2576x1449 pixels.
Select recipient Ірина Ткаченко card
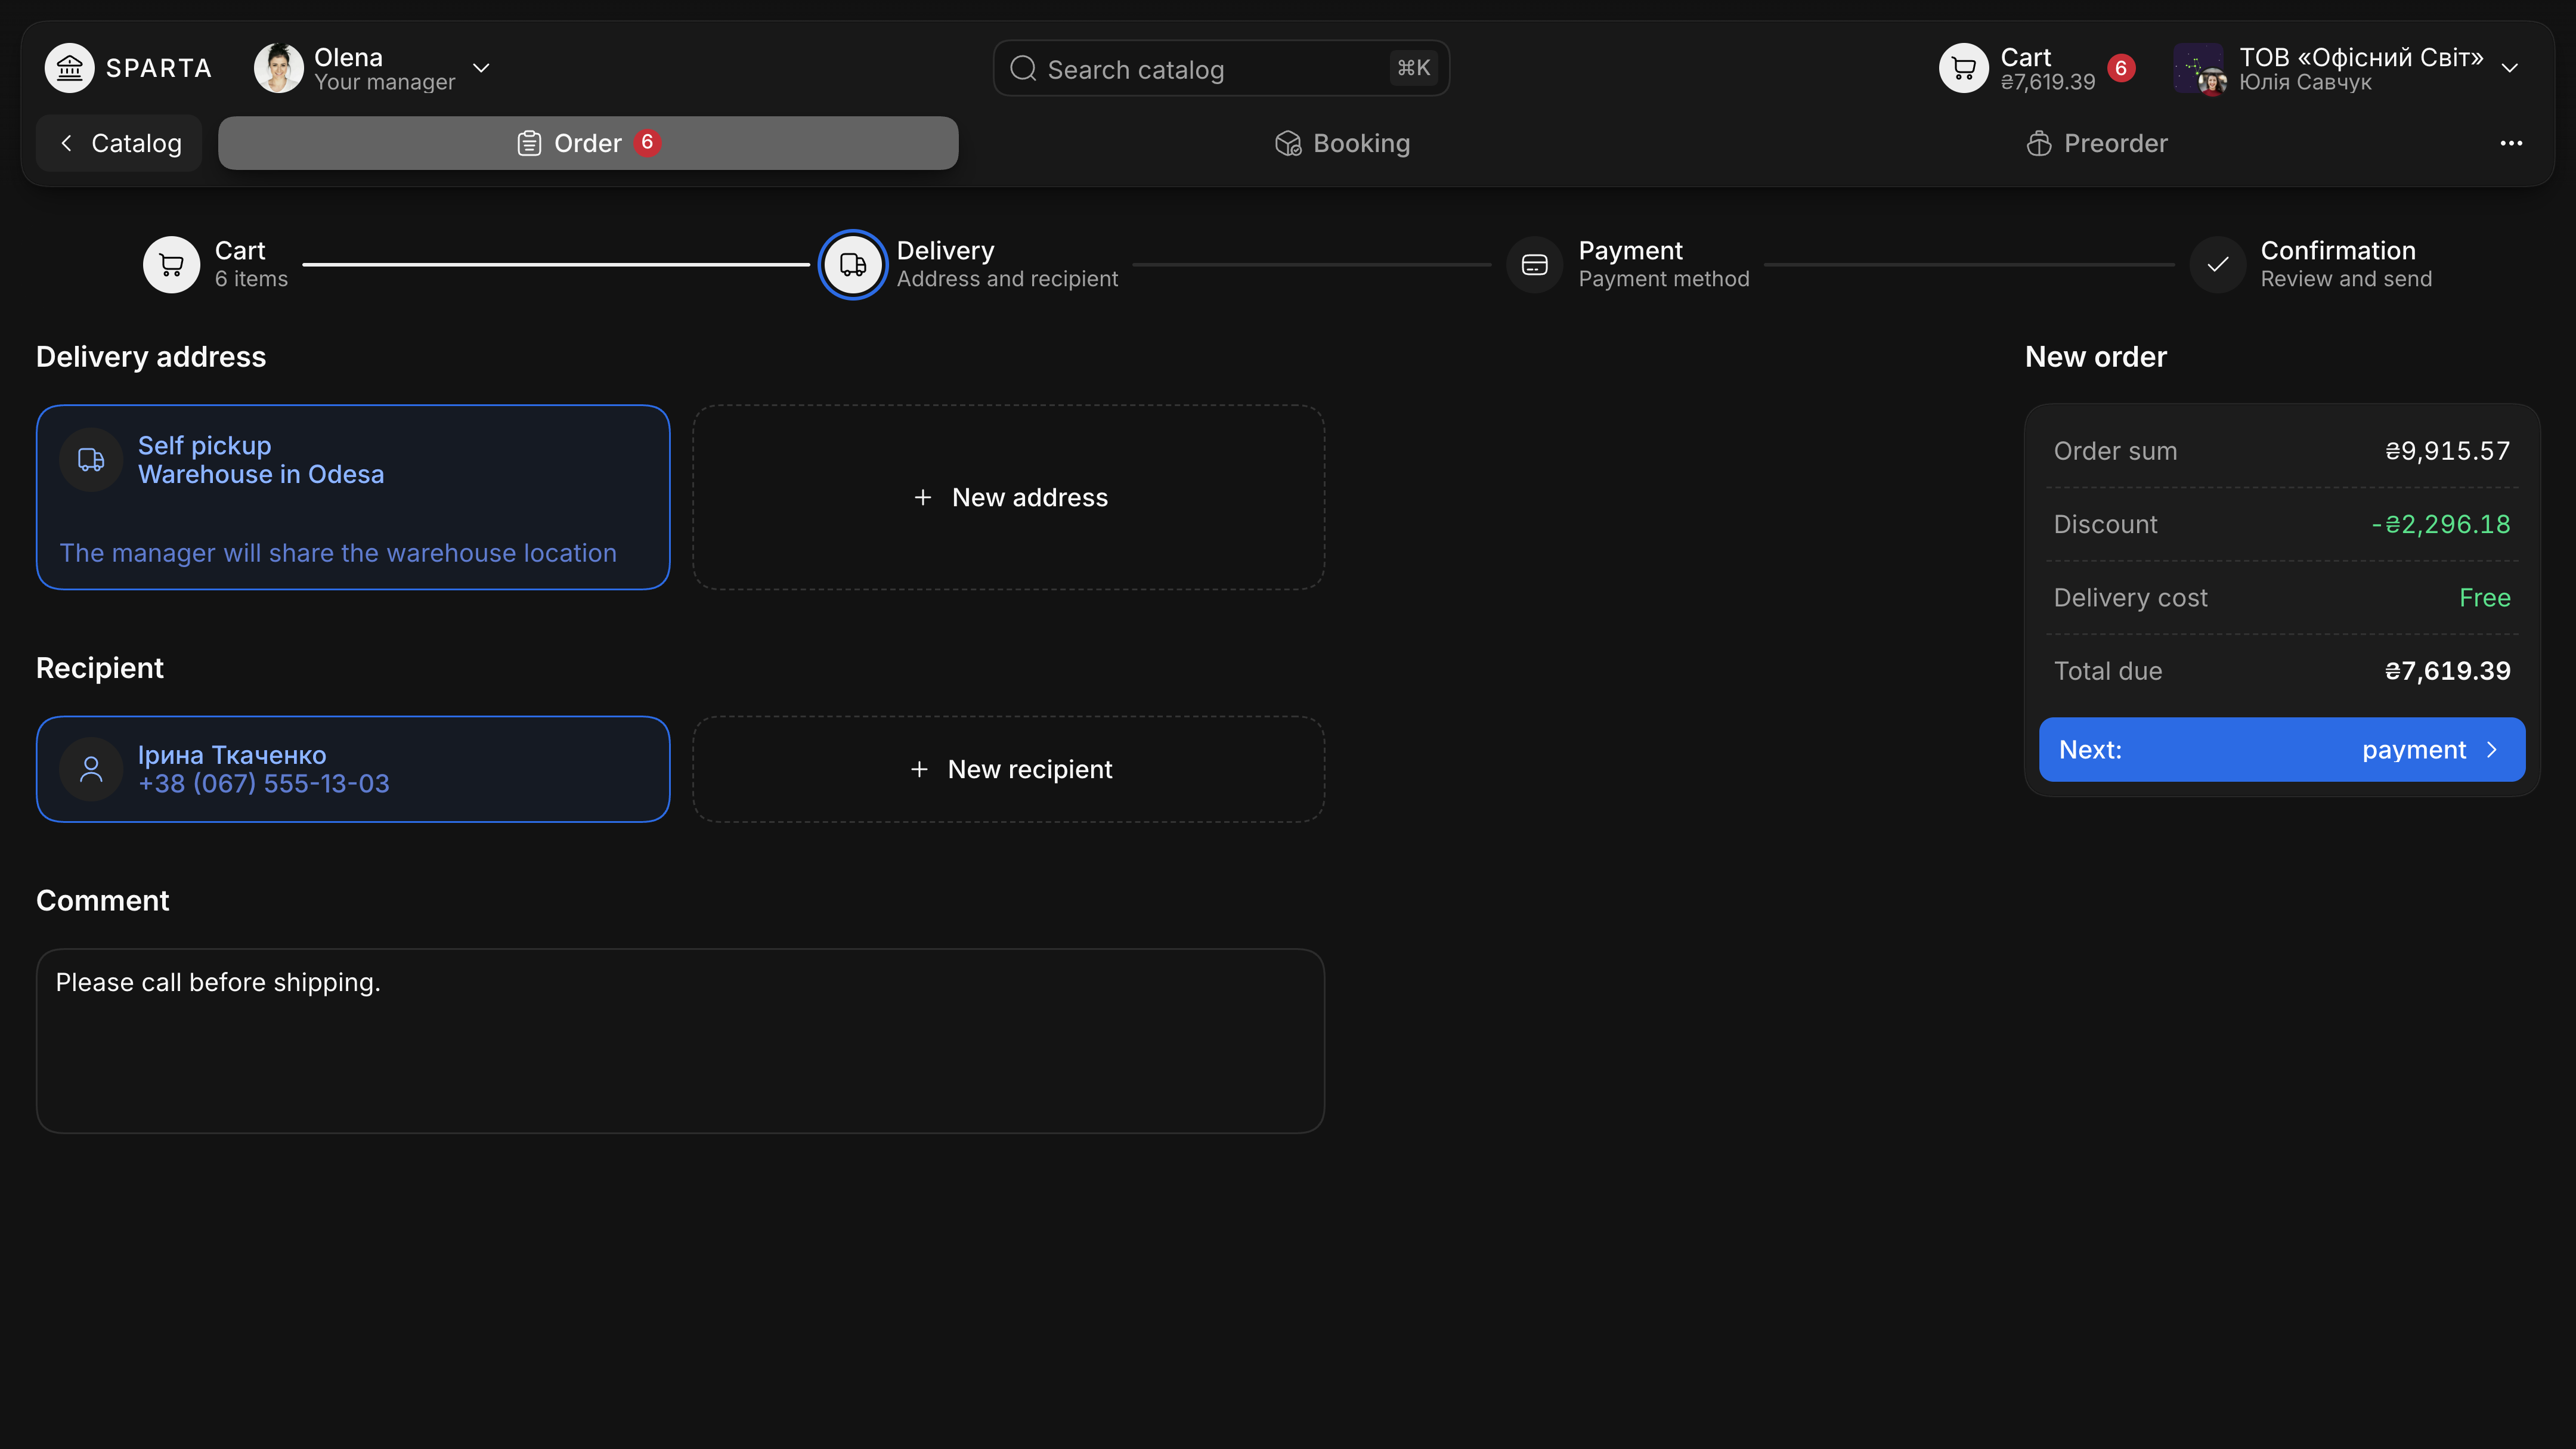(353, 769)
